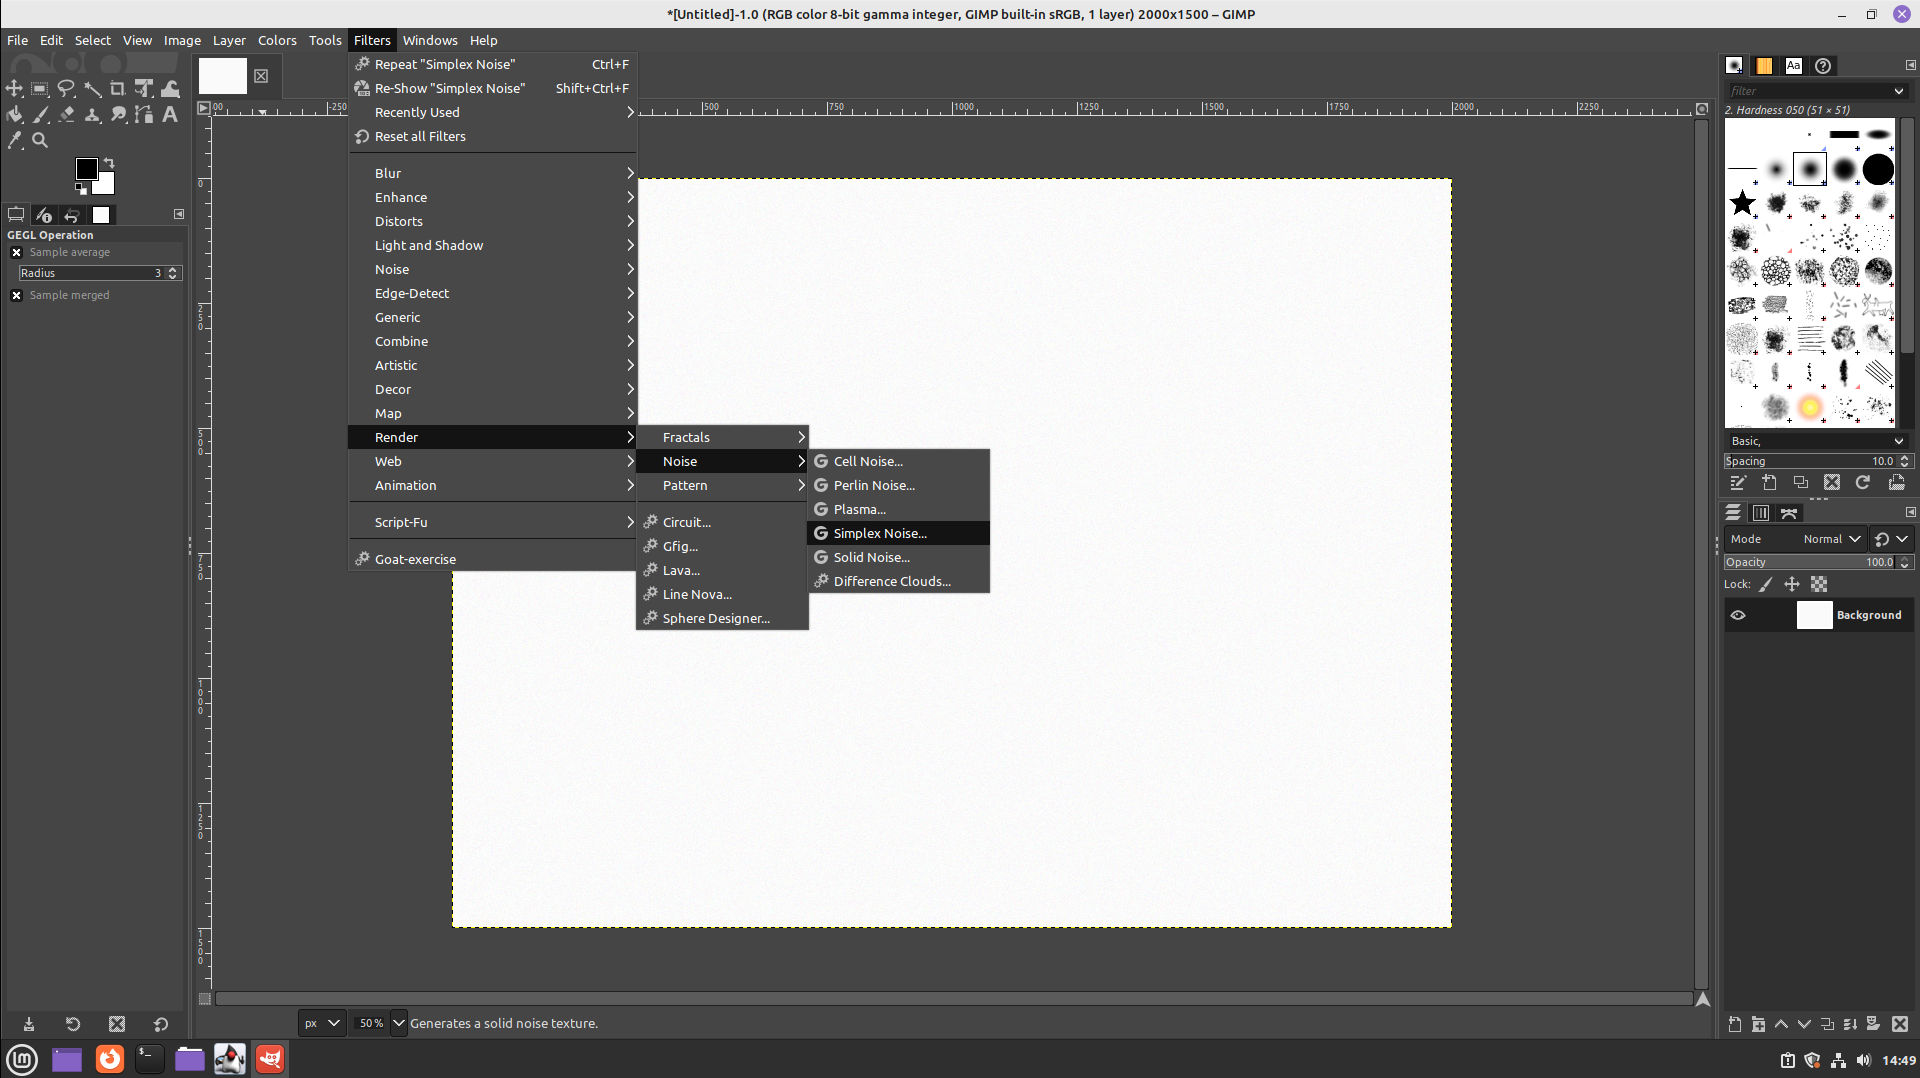Choose the Bucket Fill tool
The height and width of the screenshot is (1078, 1920).
click(x=14, y=115)
